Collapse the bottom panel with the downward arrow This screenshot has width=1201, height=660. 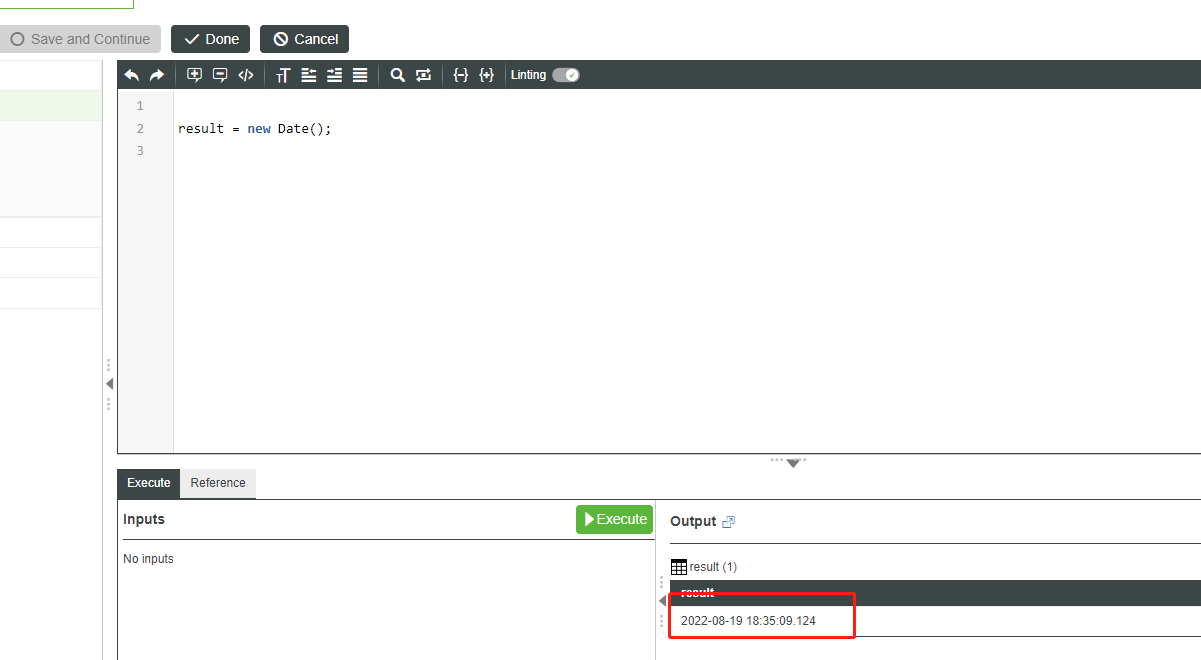(x=793, y=462)
